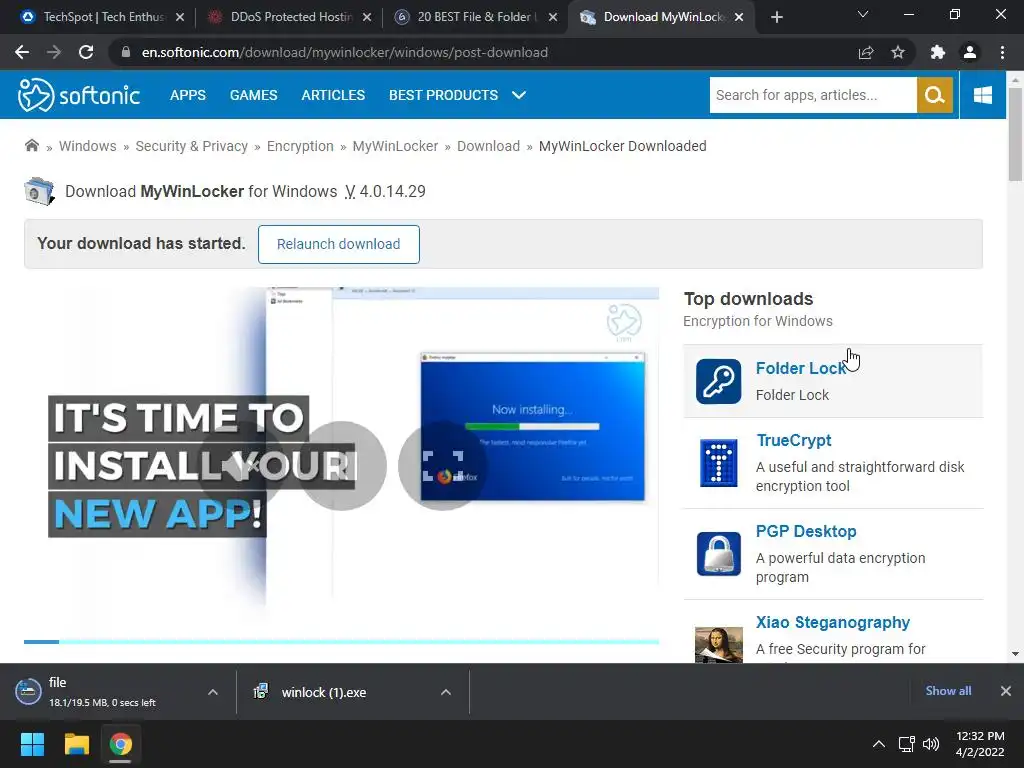
Task: Open the TrueCrypt app icon
Action: click(x=718, y=463)
